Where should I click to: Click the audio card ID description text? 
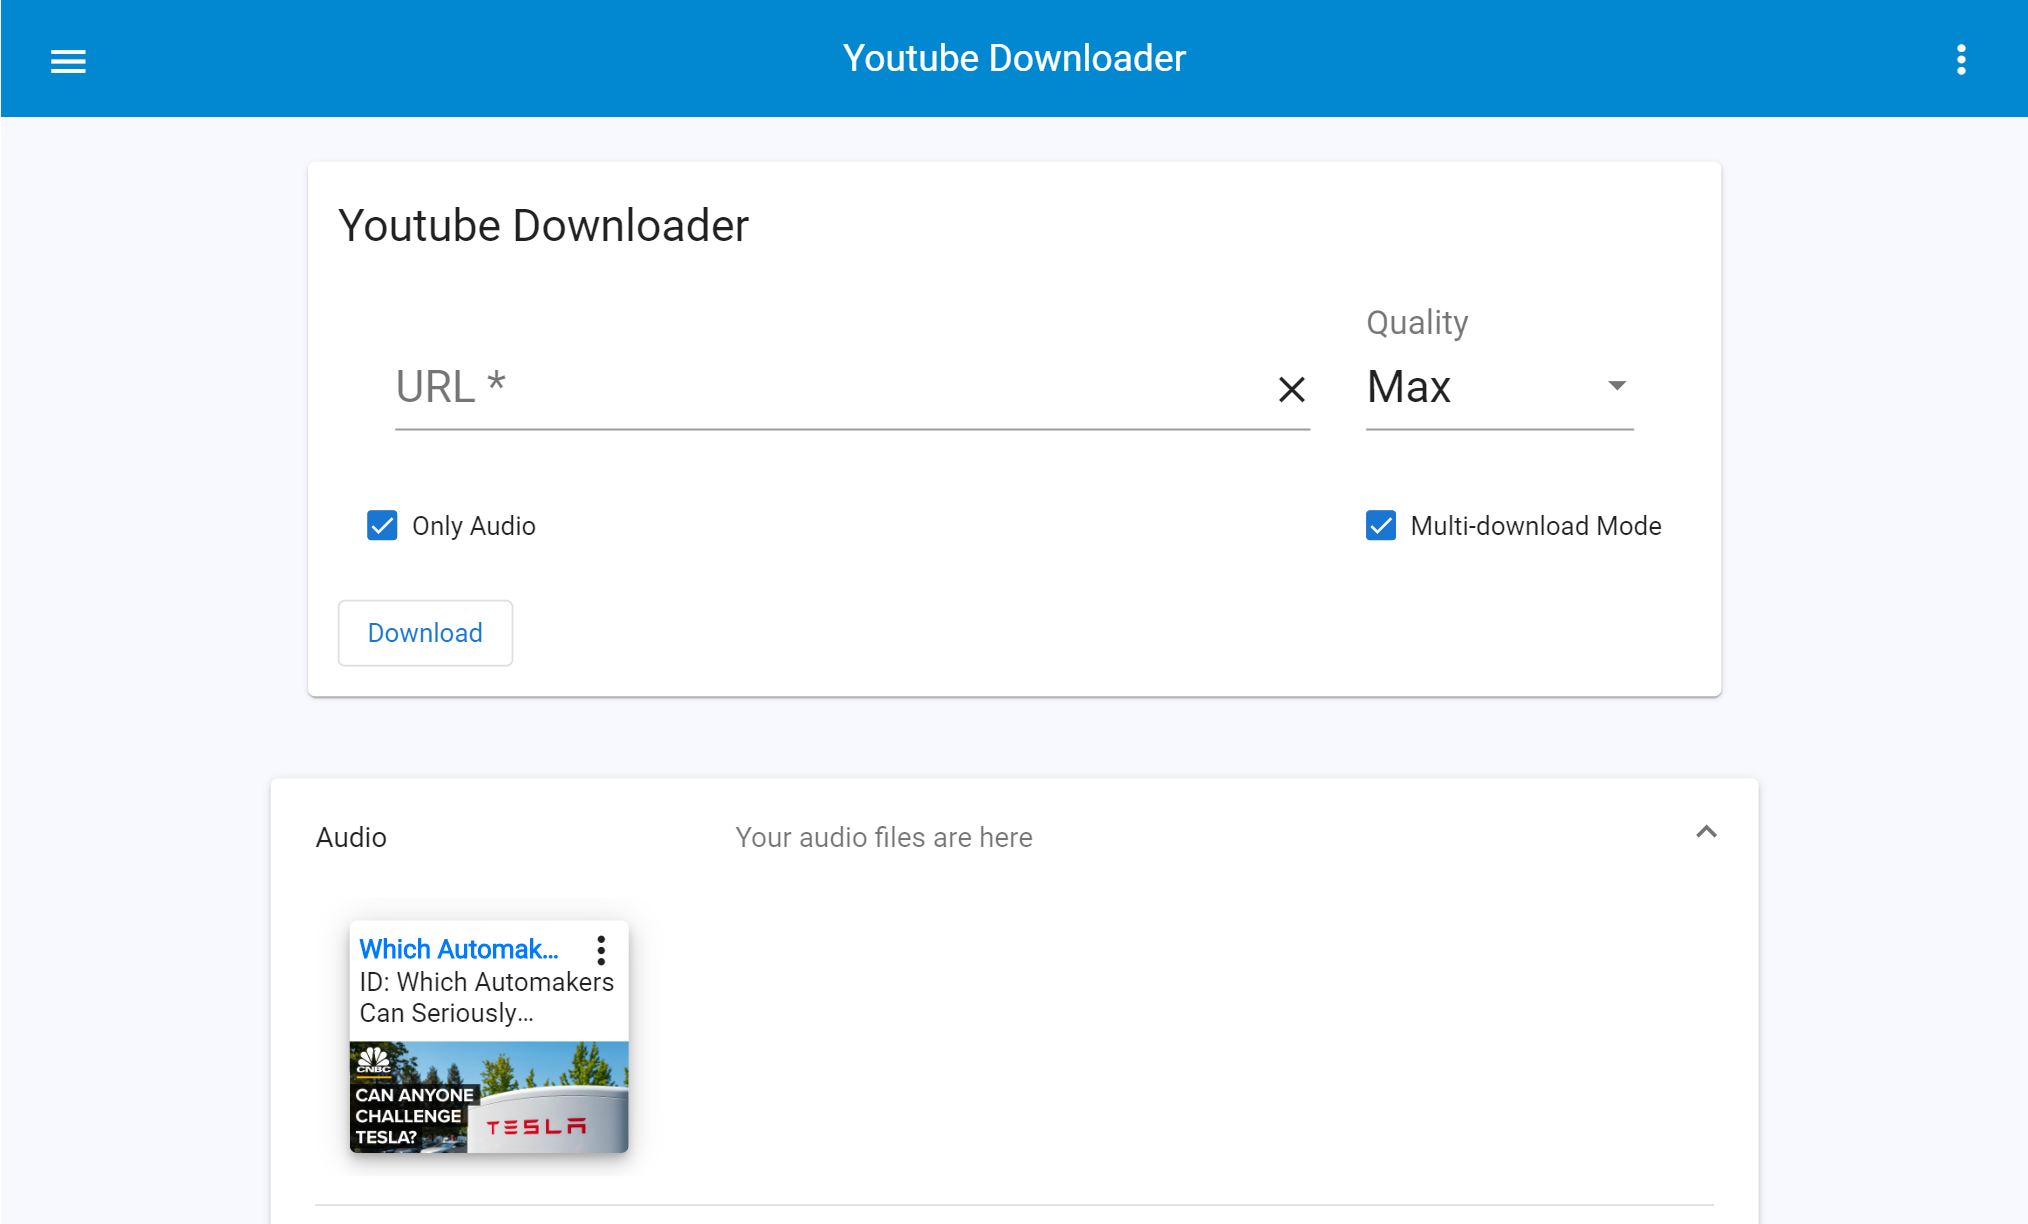[x=486, y=997]
